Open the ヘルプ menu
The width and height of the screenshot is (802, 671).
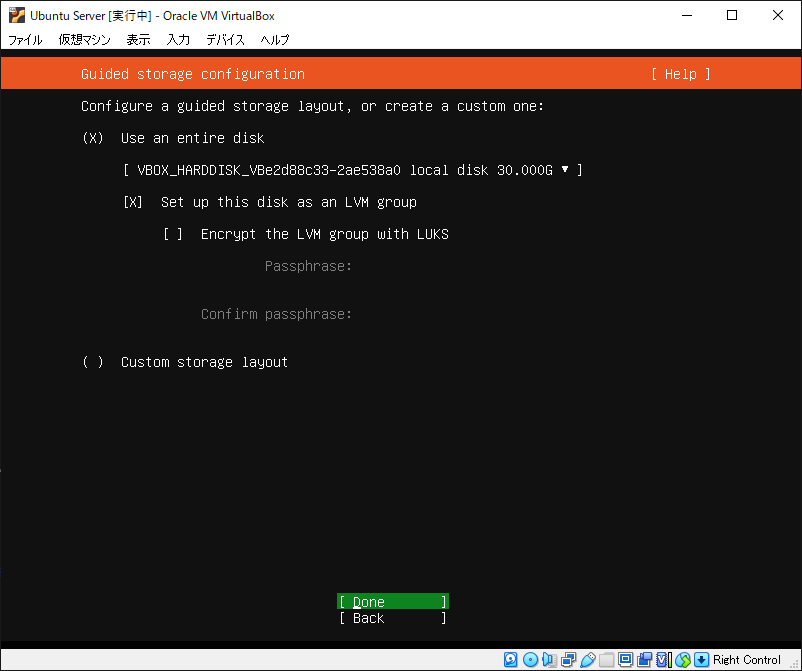[275, 39]
